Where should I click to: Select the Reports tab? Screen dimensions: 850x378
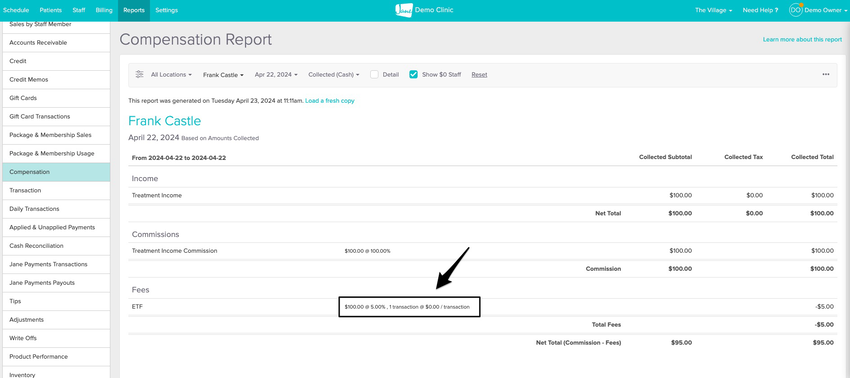pos(134,10)
